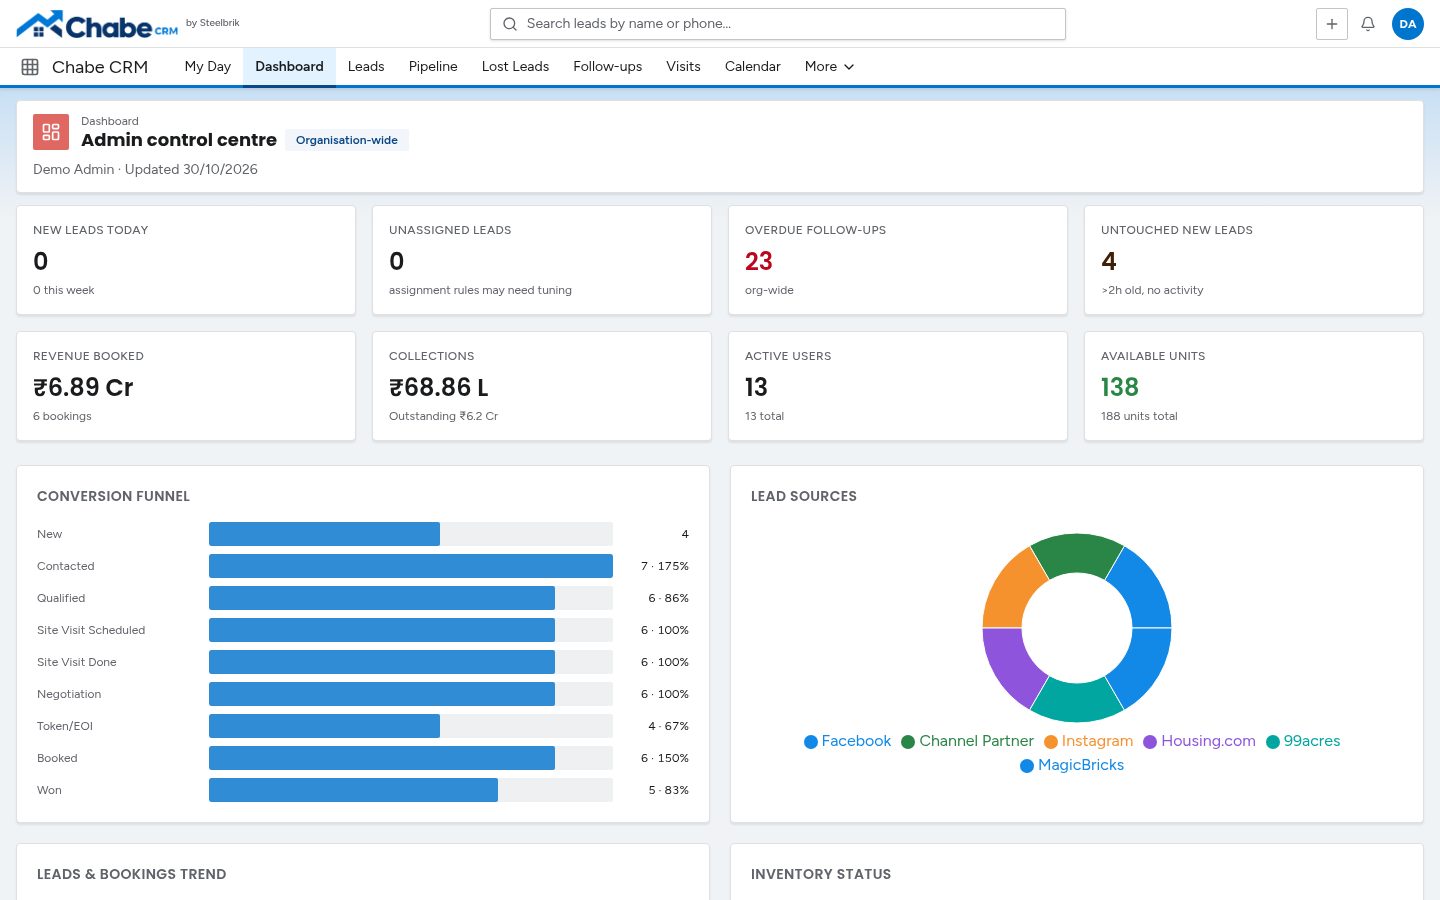Go to the Follow-ups tab
1440x900 pixels.
[x=608, y=67]
